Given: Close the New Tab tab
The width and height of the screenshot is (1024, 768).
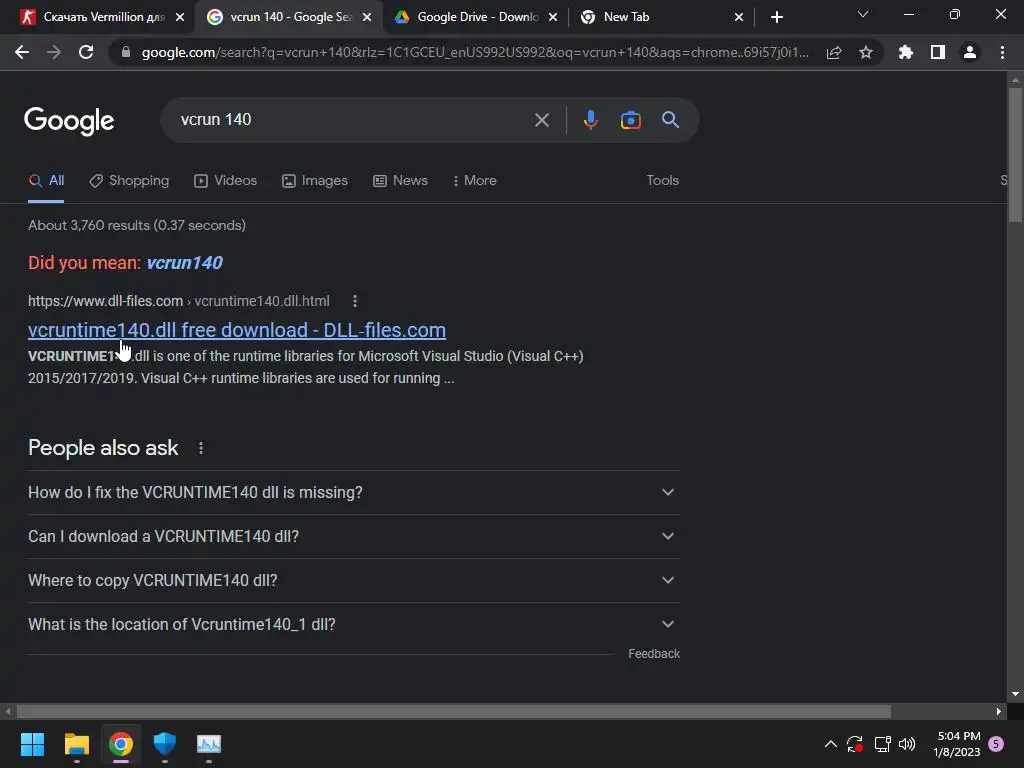Looking at the screenshot, I should pos(739,18).
